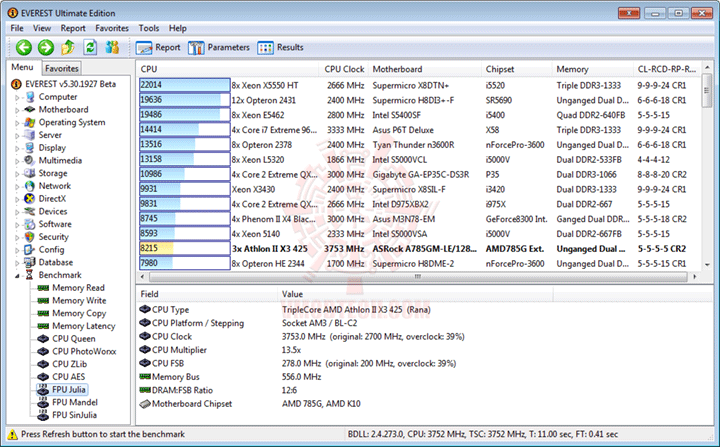Expand the Display tree node

[x=17, y=148]
